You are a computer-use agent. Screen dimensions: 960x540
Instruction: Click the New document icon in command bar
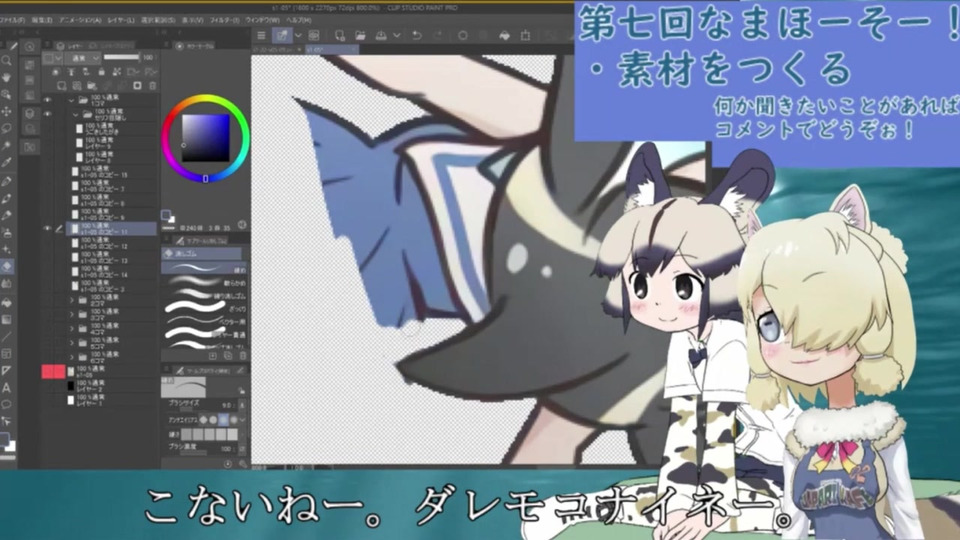click(340, 36)
